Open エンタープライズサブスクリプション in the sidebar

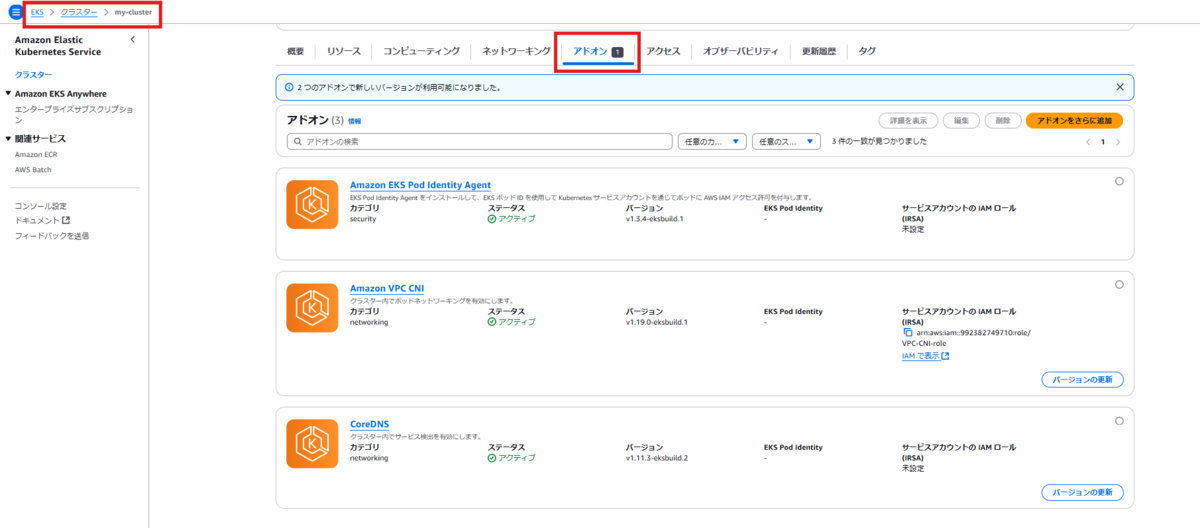(74, 113)
